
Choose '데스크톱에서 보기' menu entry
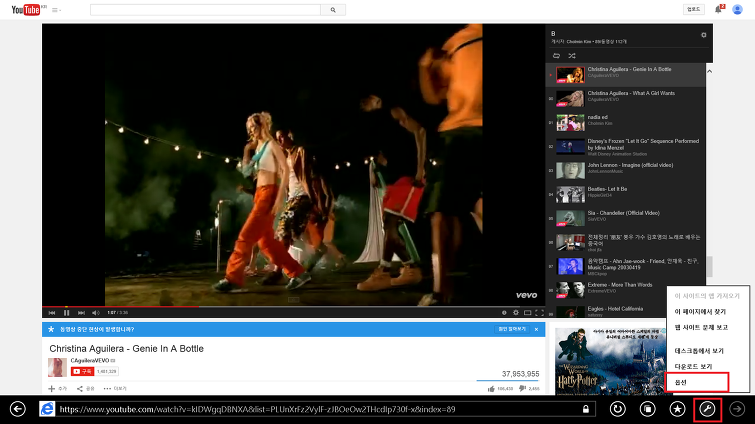point(699,351)
